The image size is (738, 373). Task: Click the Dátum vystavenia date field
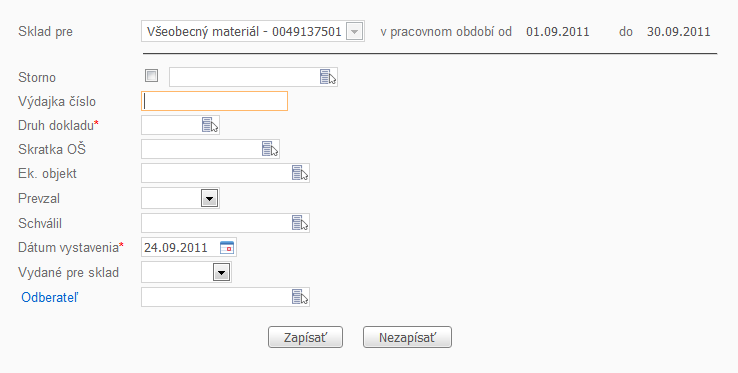pos(181,247)
